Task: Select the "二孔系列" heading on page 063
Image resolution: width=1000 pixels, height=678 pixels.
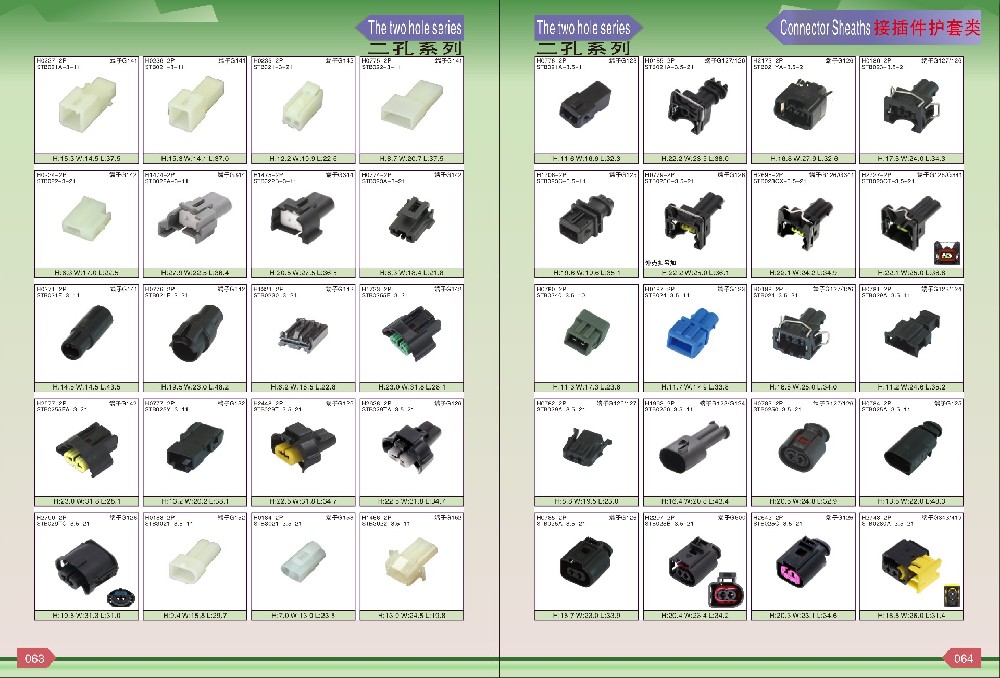Action: click(415, 48)
